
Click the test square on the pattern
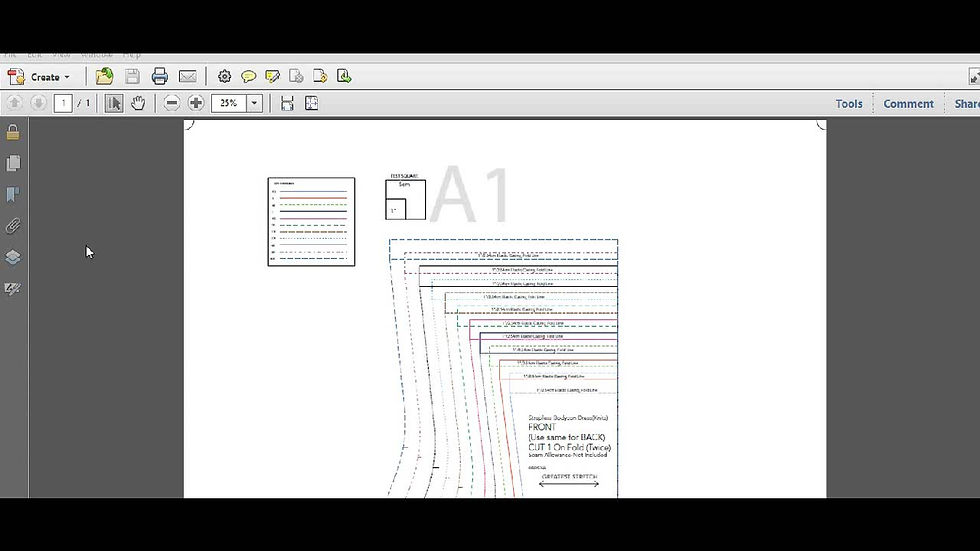click(x=405, y=199)
